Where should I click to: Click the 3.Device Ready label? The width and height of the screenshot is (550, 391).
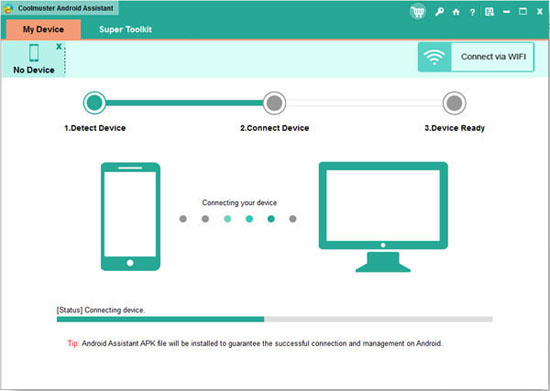[455, 128]
